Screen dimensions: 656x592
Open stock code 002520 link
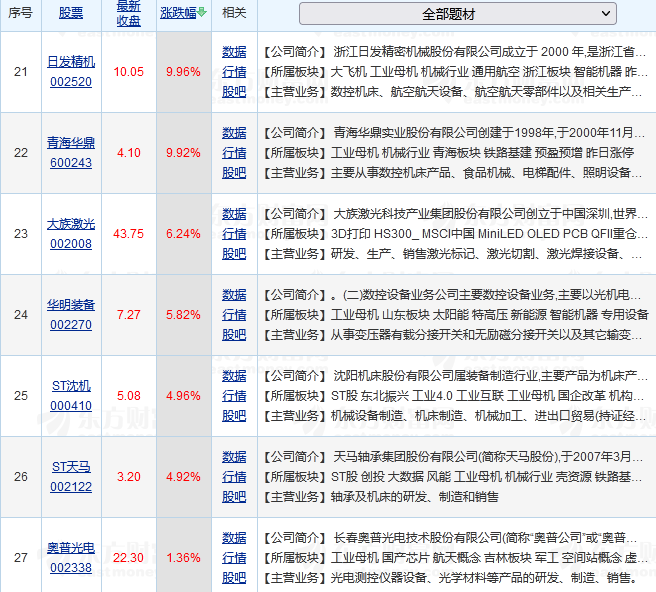click(71, 82)
